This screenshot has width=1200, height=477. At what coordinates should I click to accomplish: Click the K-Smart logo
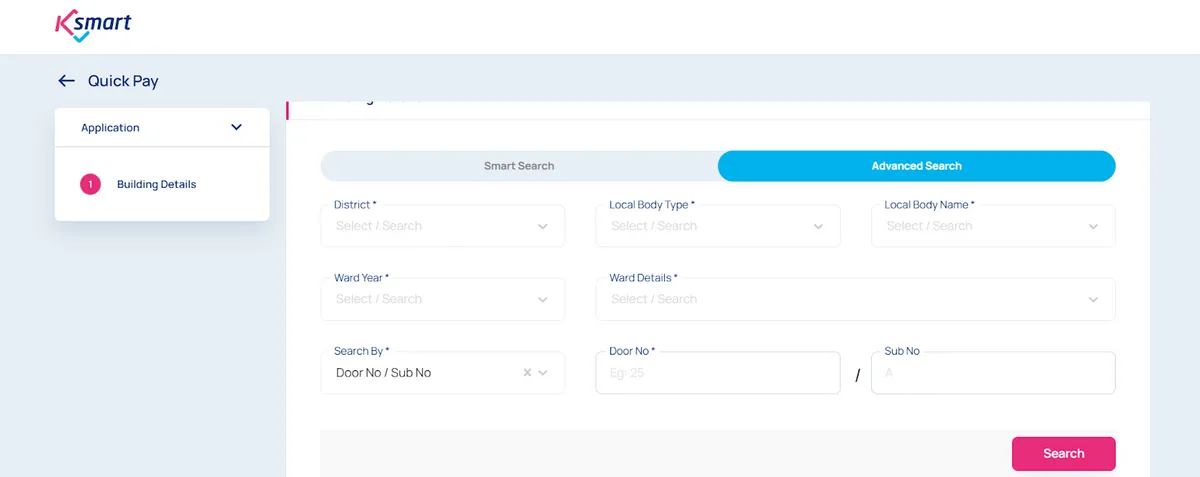click(x=92, y=26)
